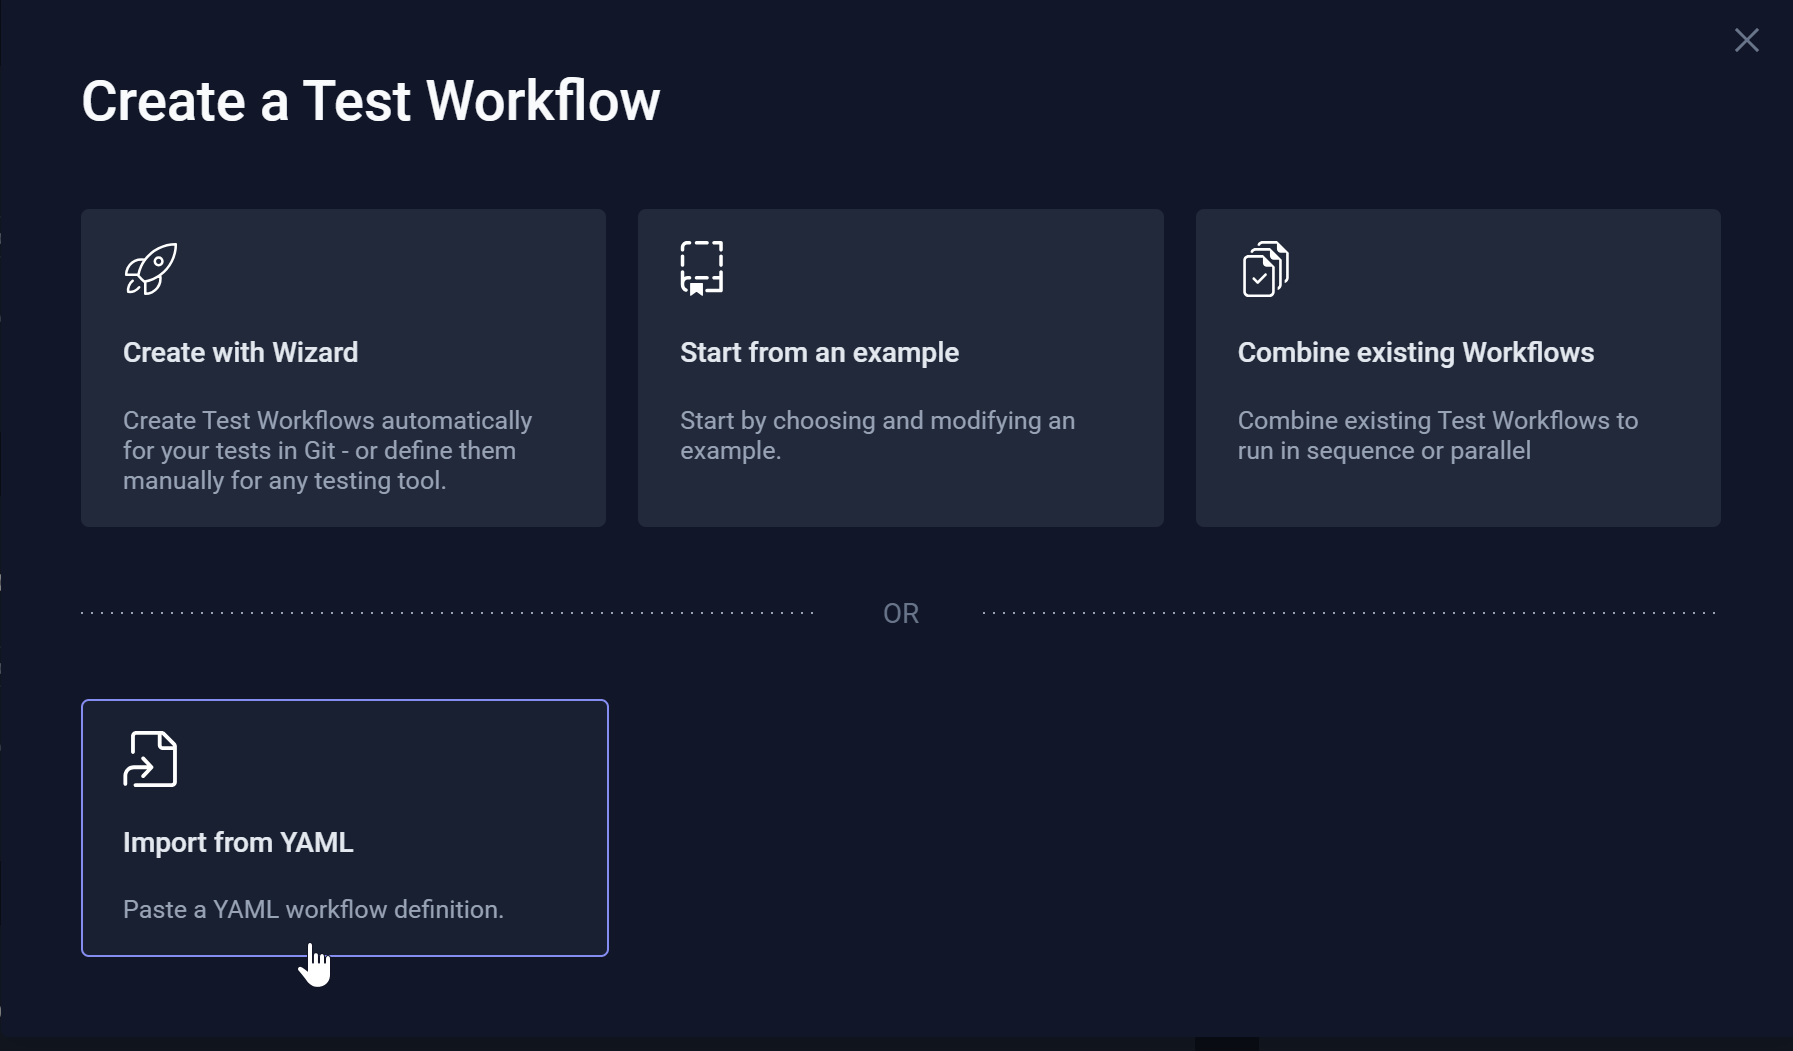1793x1051 pixels.
Task: Open the Import from YAML title
Action: click(238, 843)
